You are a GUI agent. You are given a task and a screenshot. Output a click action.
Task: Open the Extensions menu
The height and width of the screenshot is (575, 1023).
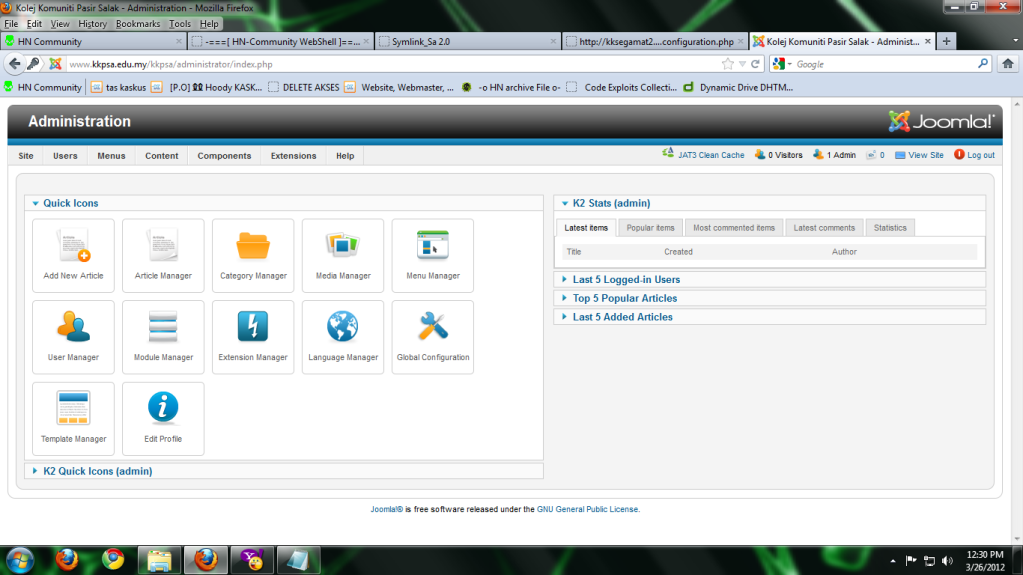(293, 156)
